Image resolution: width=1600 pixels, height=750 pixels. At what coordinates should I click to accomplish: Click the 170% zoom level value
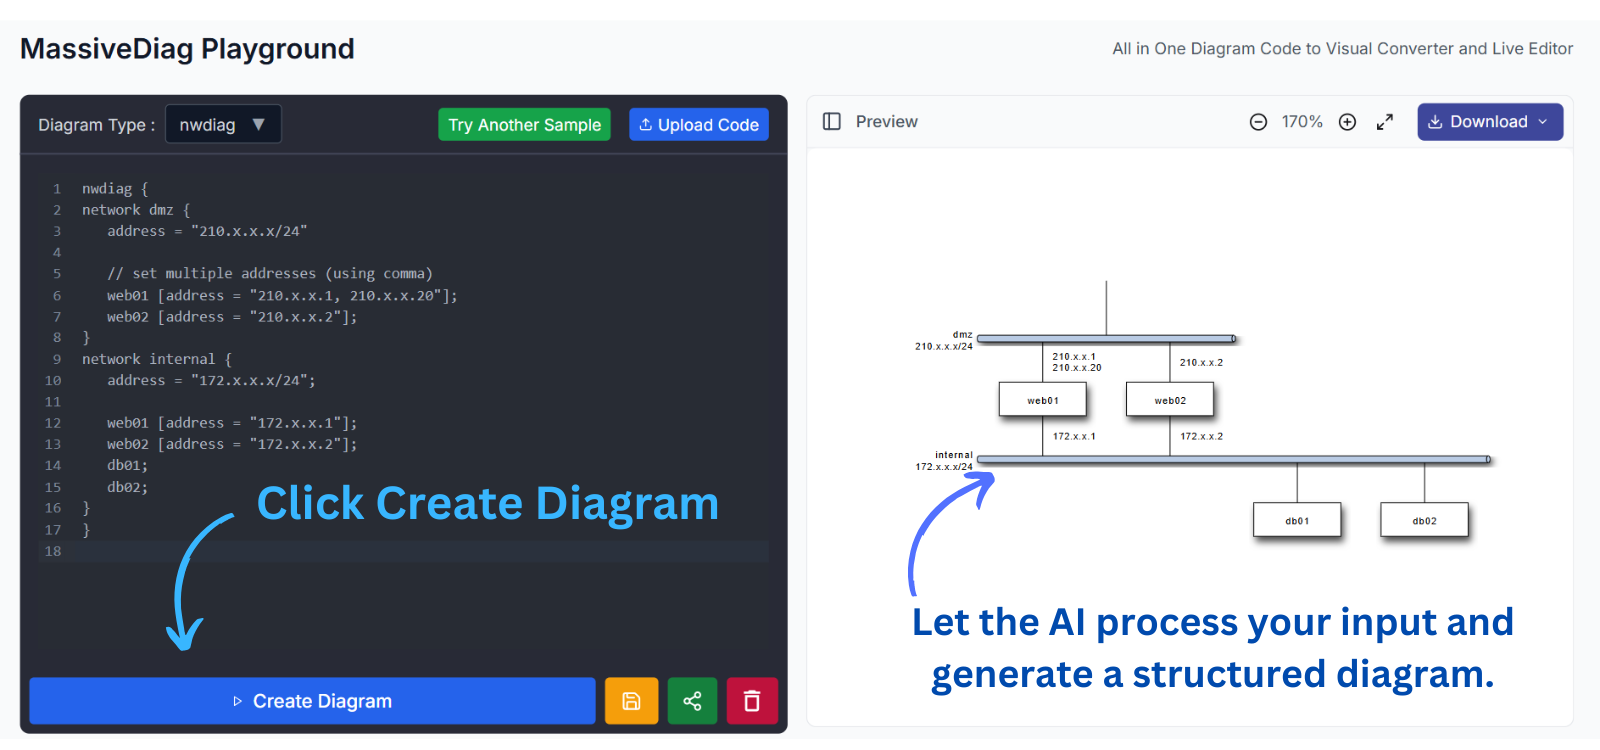tap(1302, 122)
